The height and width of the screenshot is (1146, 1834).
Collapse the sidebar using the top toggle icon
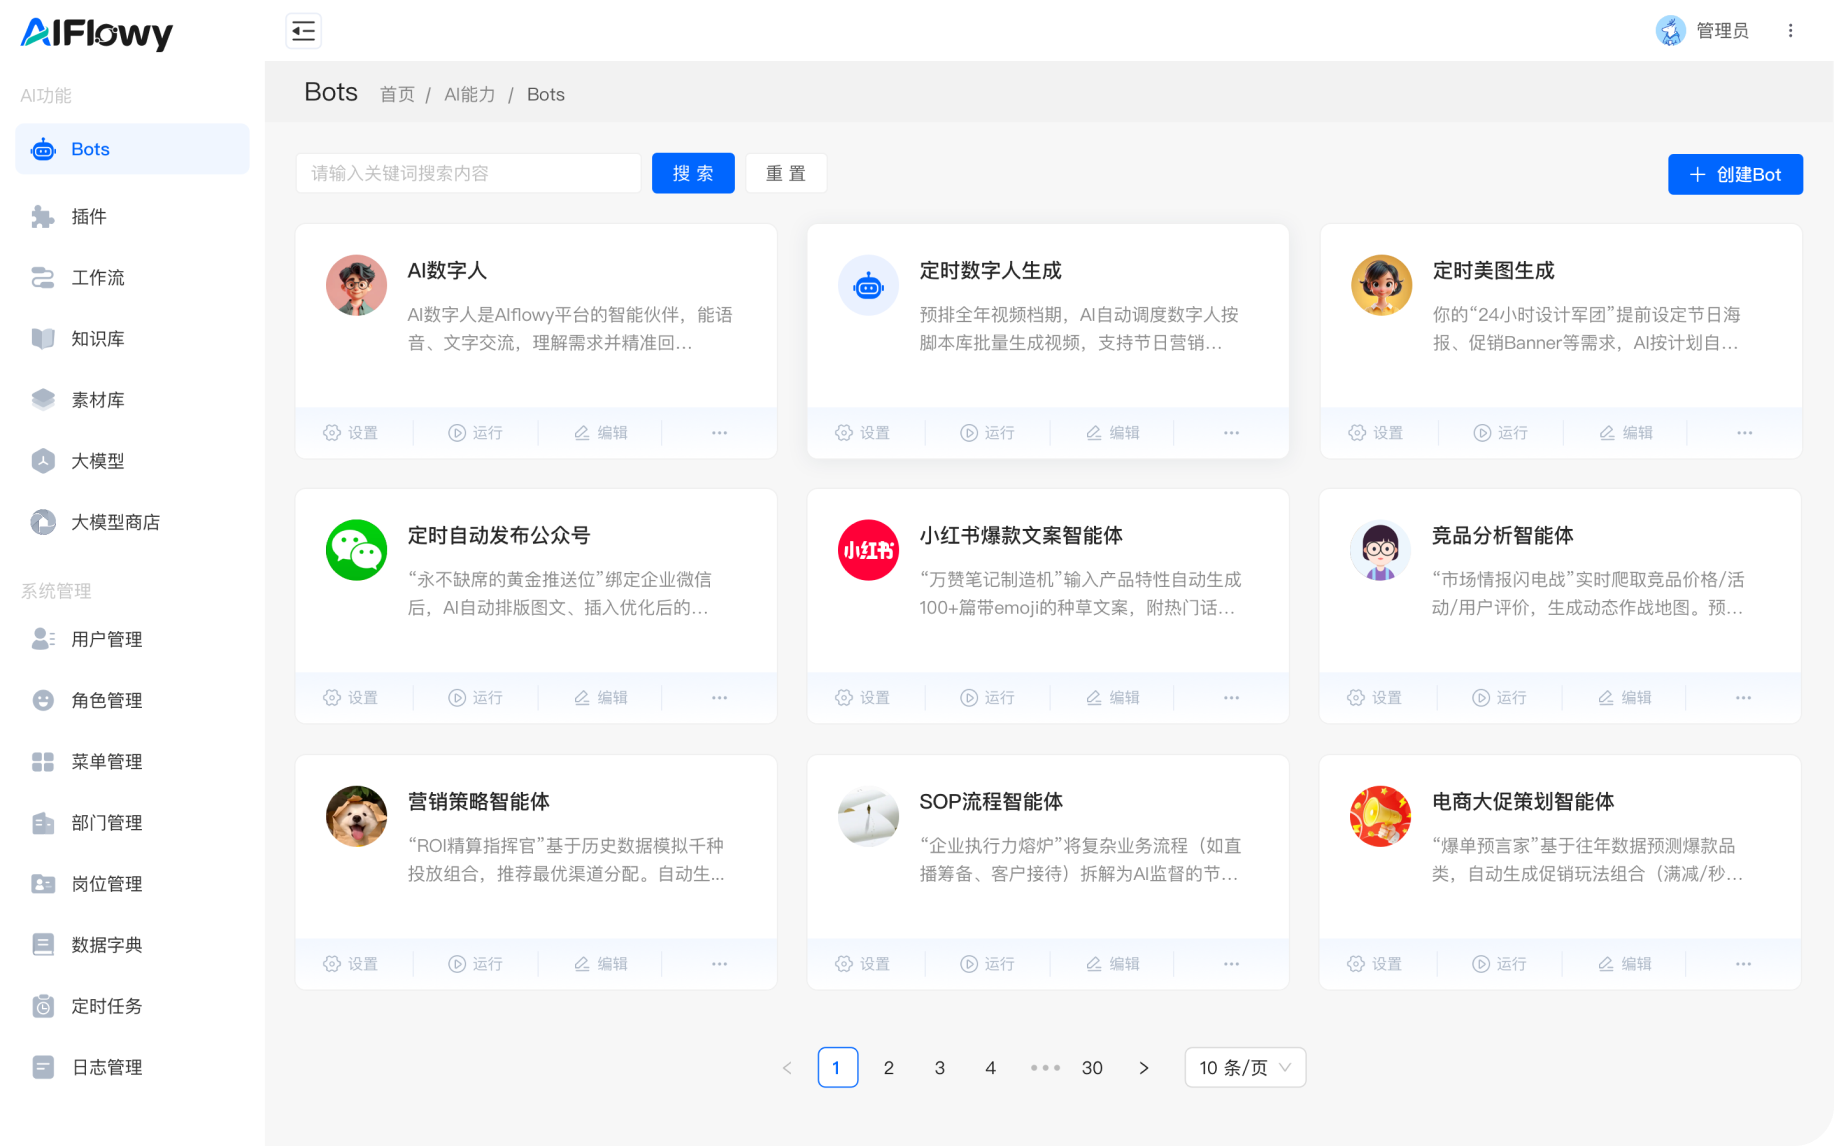tap(303, 31)
